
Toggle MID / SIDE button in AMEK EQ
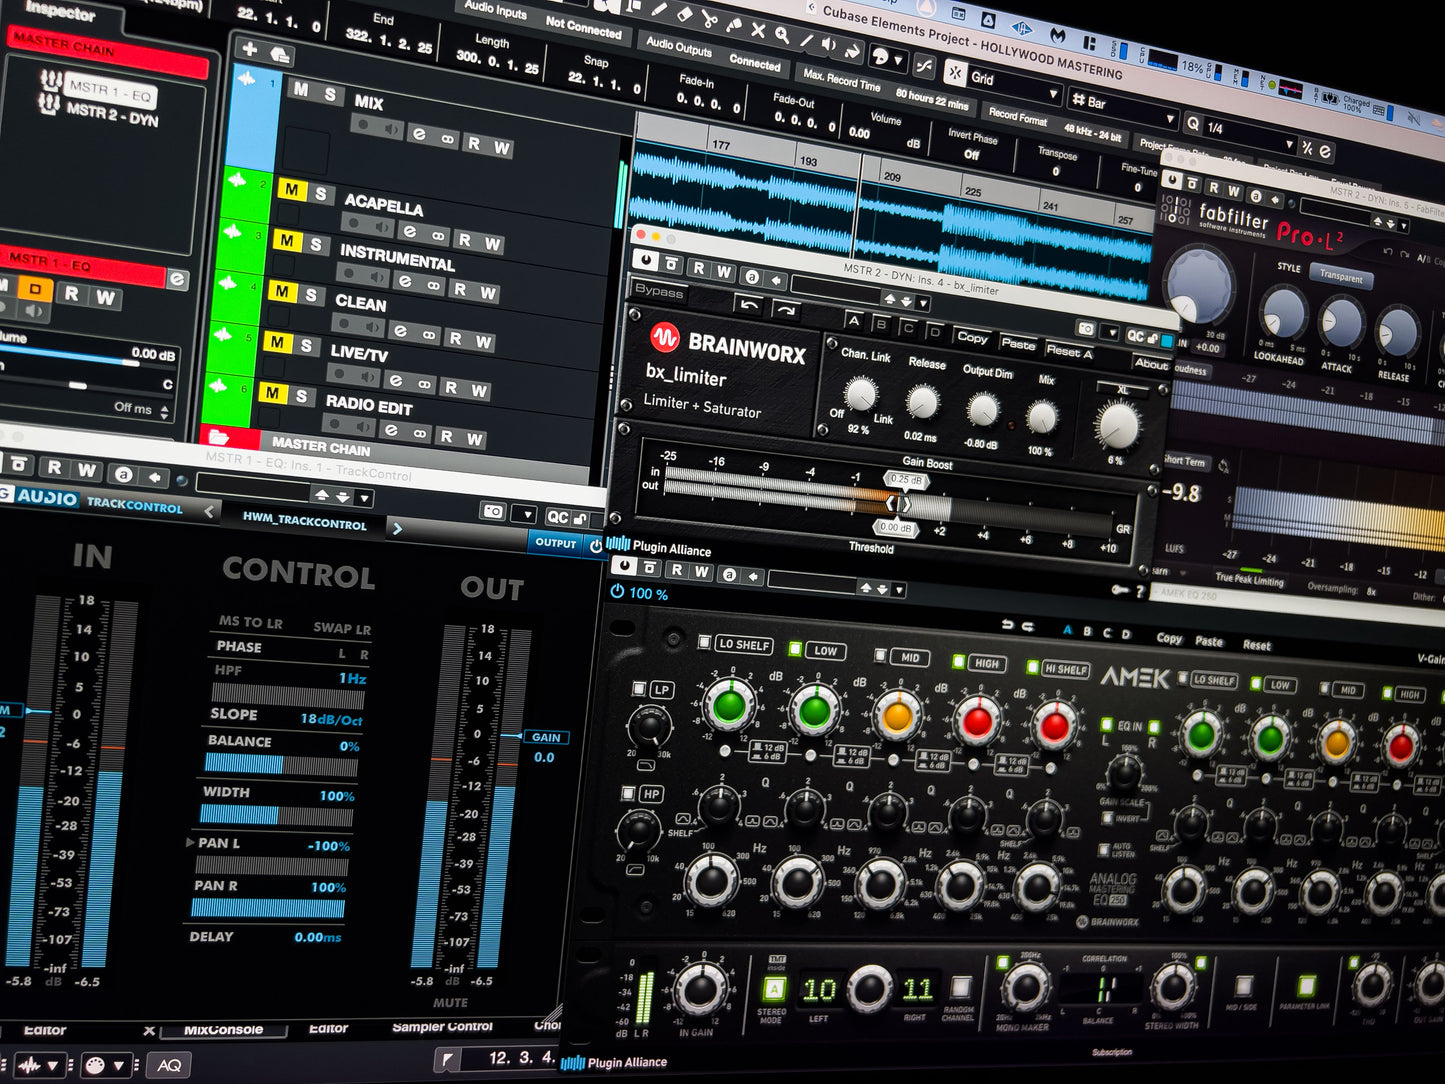coord(1244,986)
